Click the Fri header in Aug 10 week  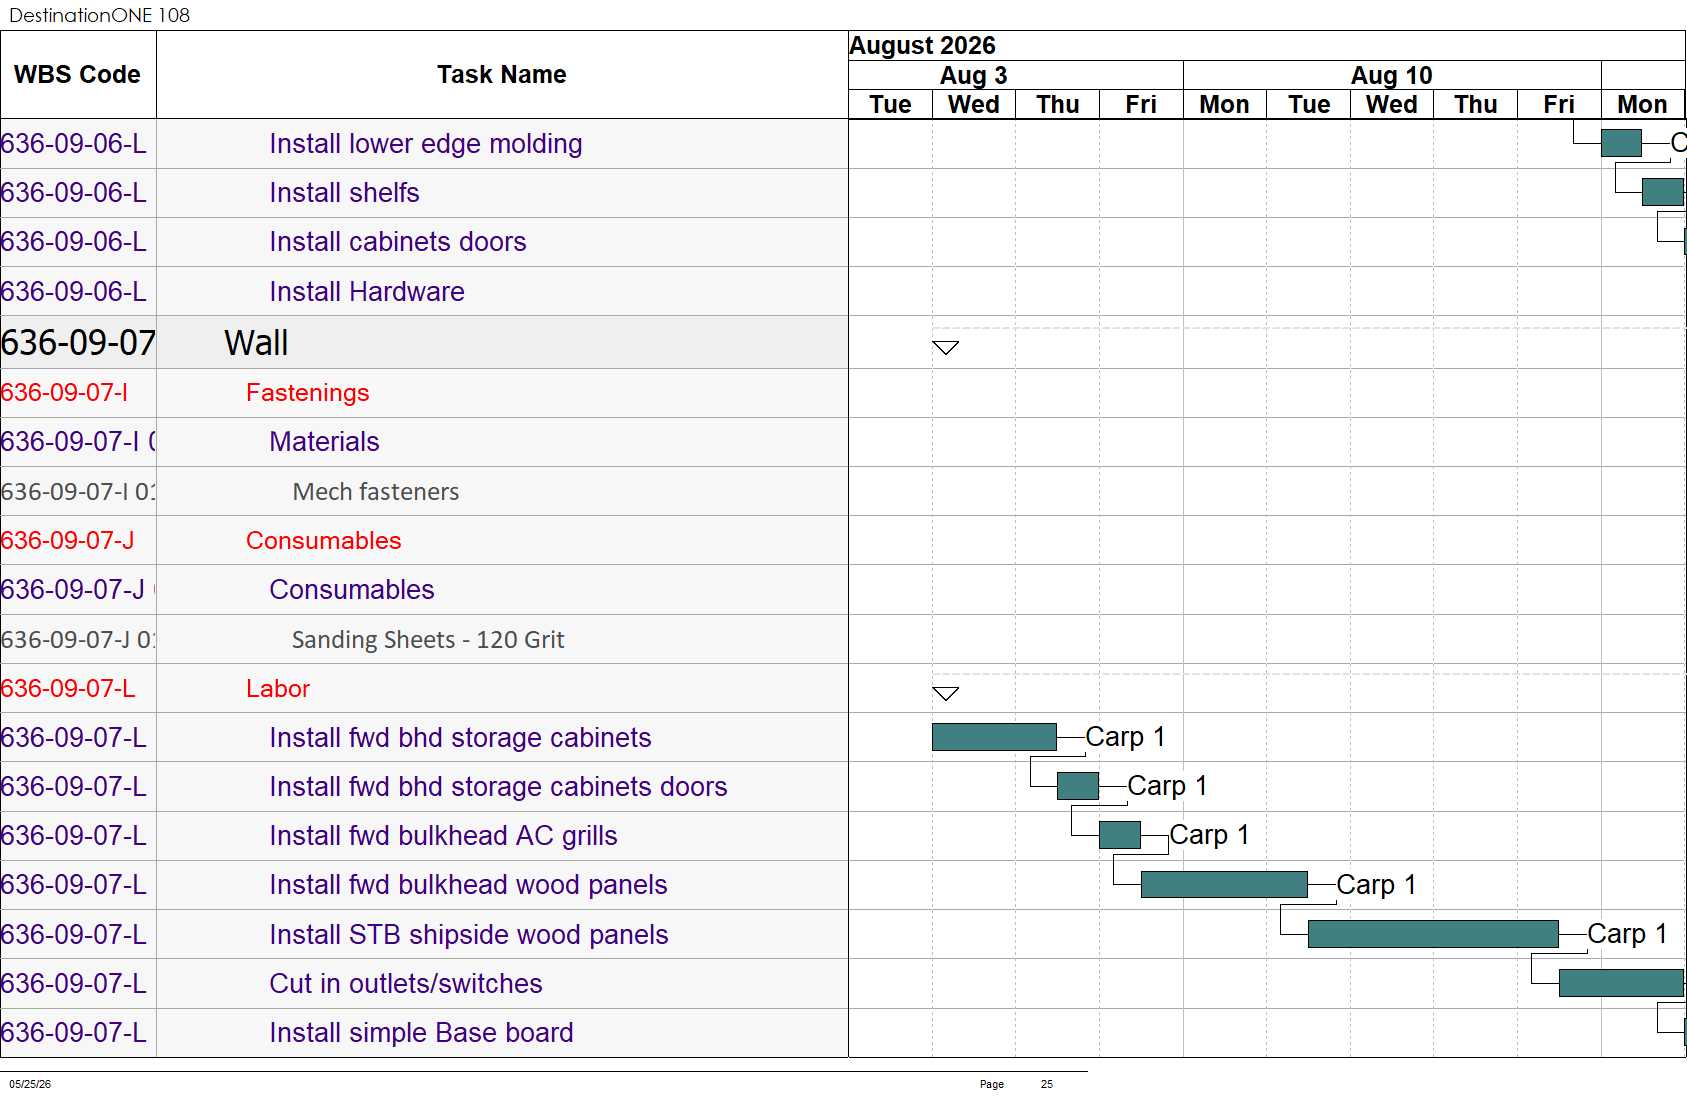pos(1559,105)
